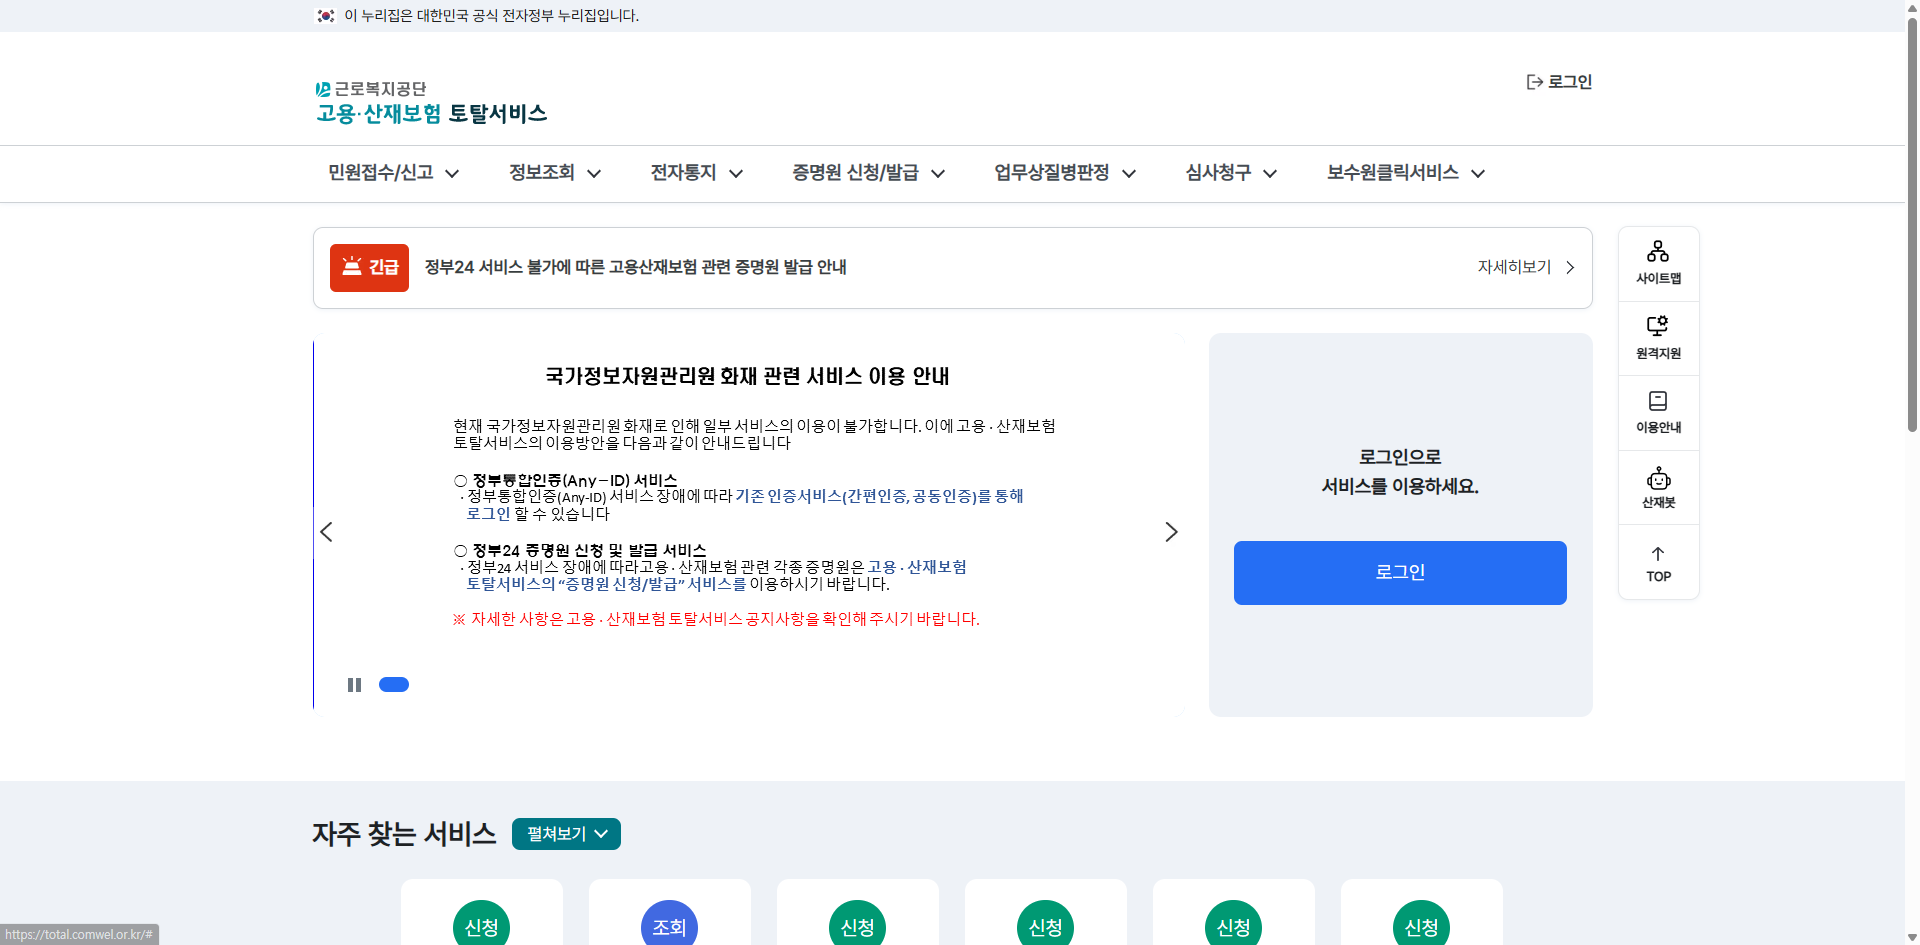The width and height of the screenshot is (1920, 945).
Task: Expand the 펼쳐보기 dropdown
Action: [565, 833]
